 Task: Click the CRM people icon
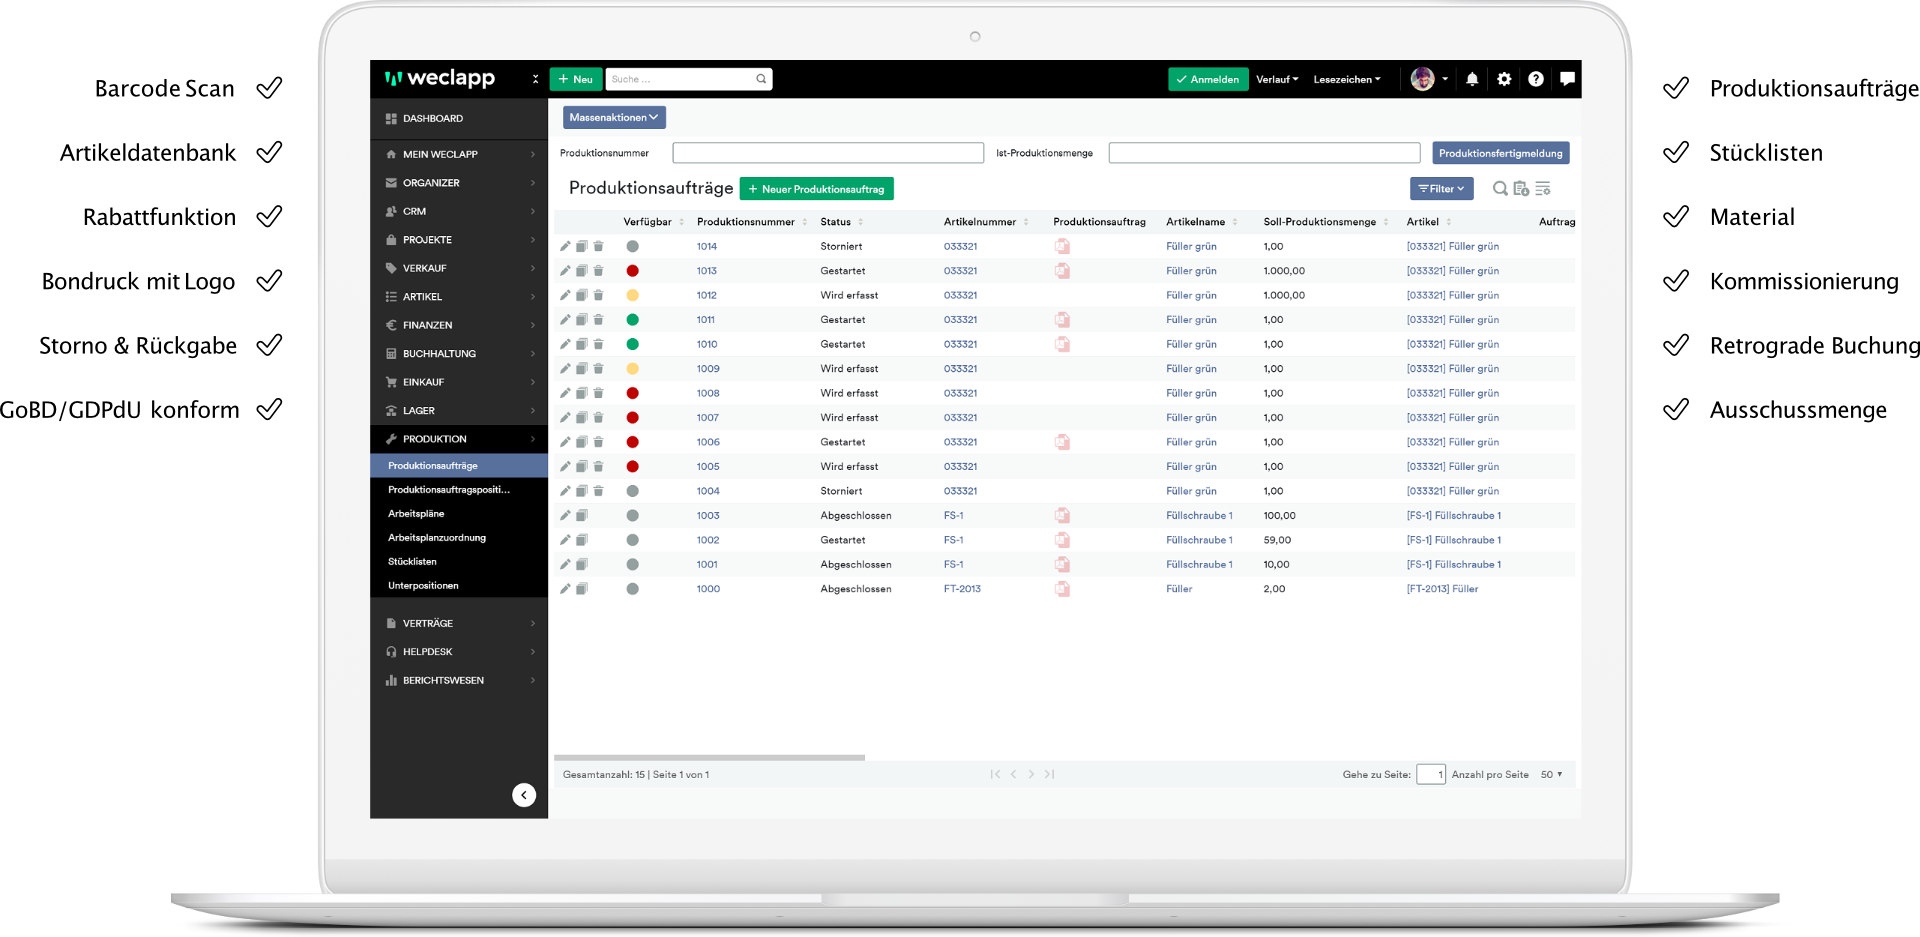click(x=391, y=211)
